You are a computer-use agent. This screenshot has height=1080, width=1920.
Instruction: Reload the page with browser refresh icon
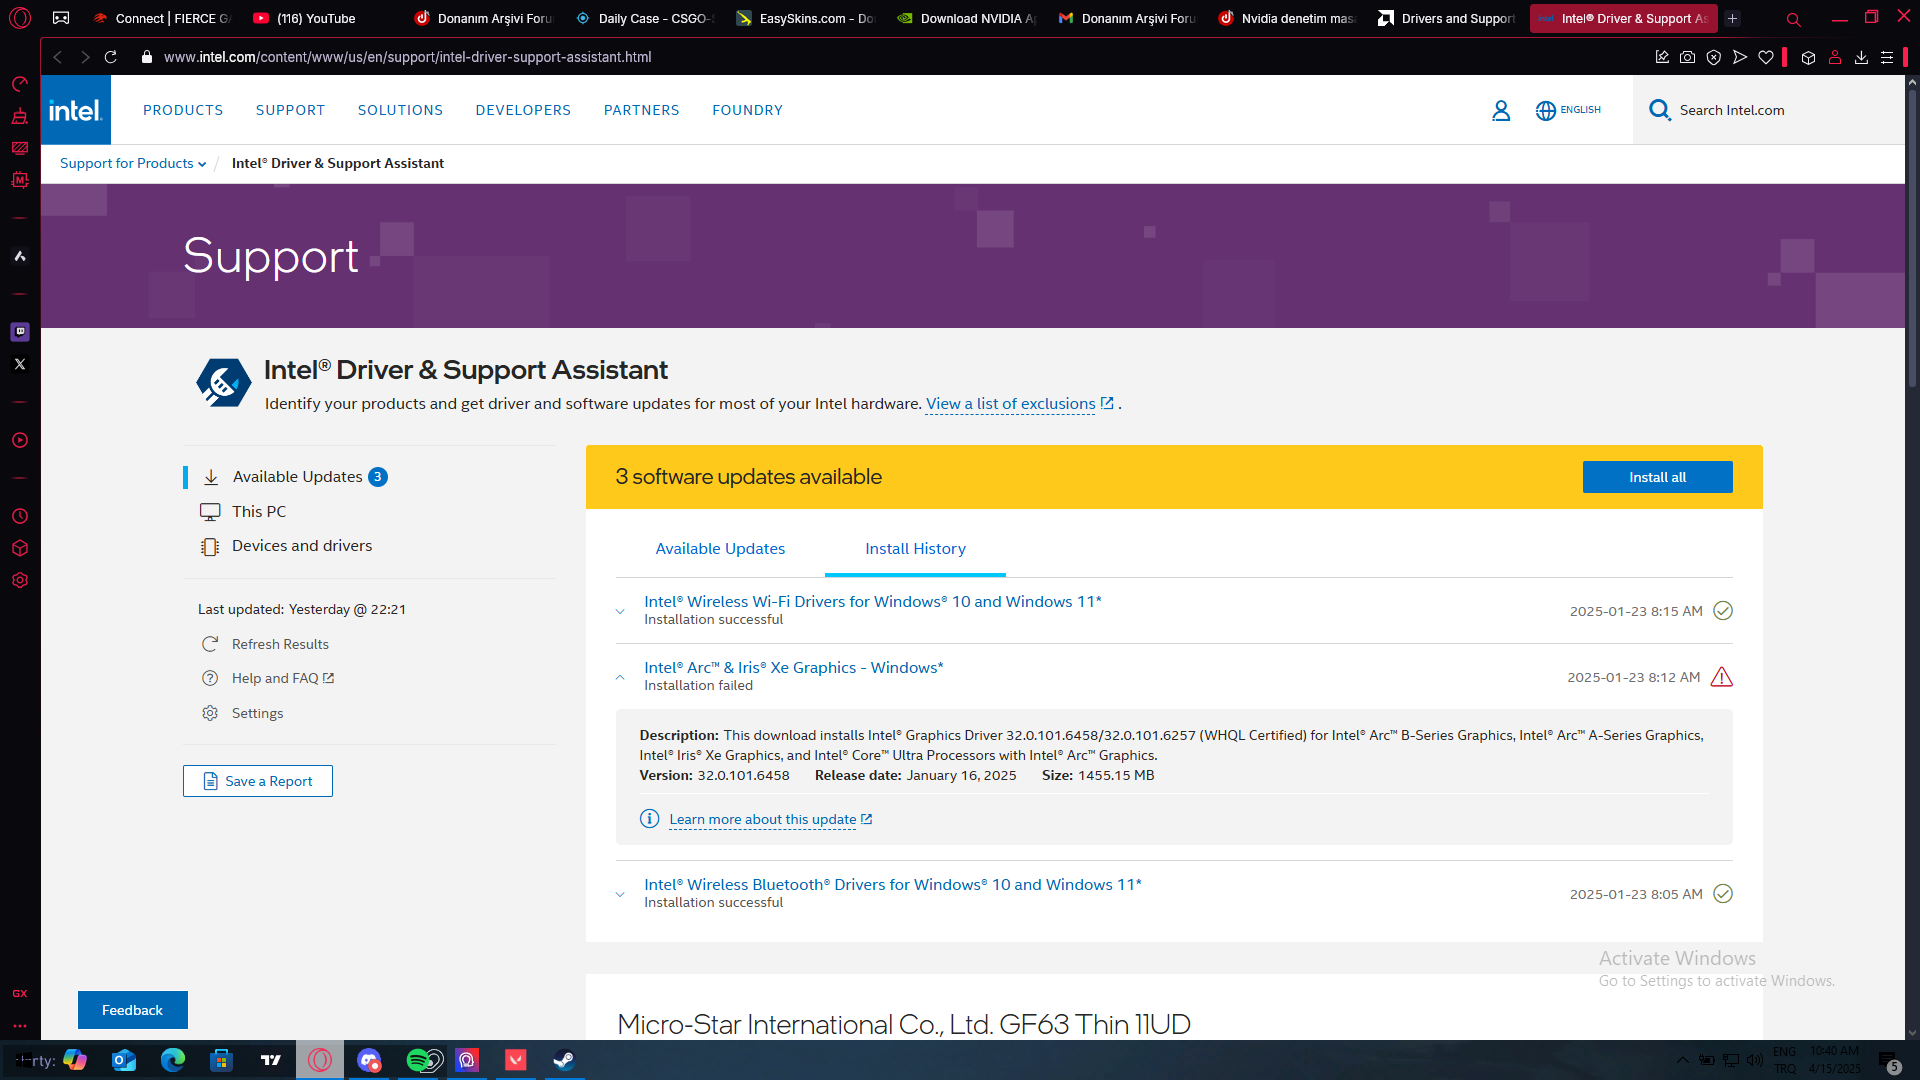coord(111,57)
